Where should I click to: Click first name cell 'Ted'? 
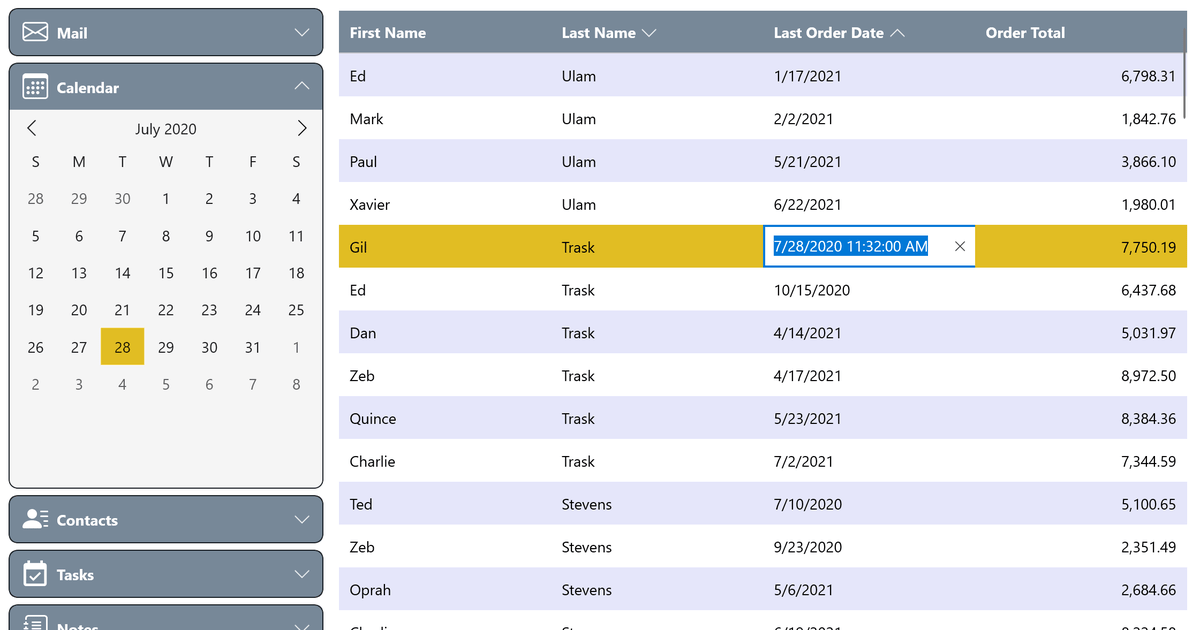point(361,504)
